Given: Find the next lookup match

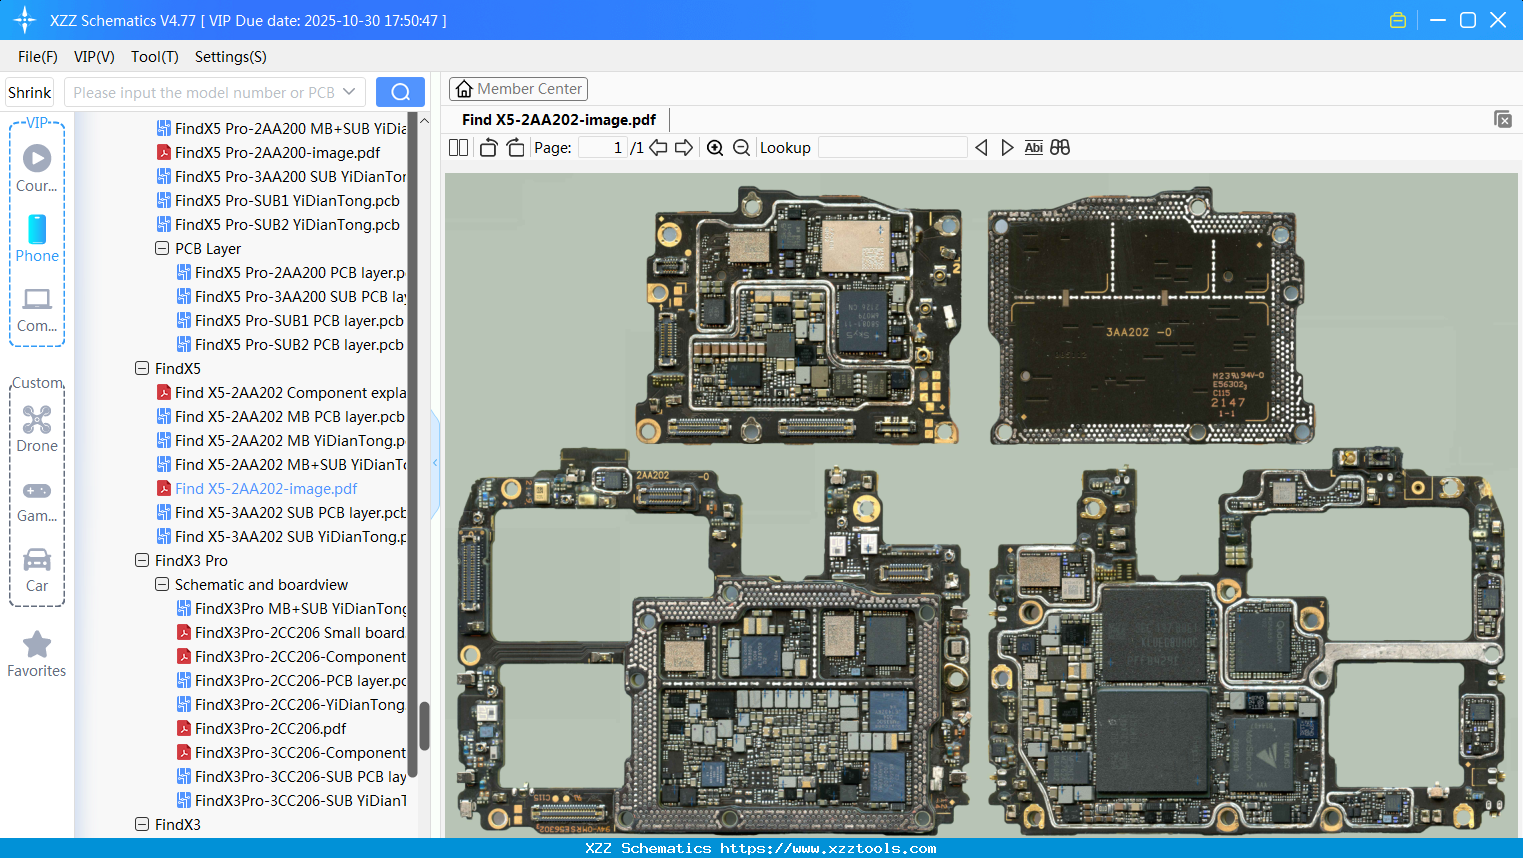Looking at the screenshot, I should tap(1007, 148).
